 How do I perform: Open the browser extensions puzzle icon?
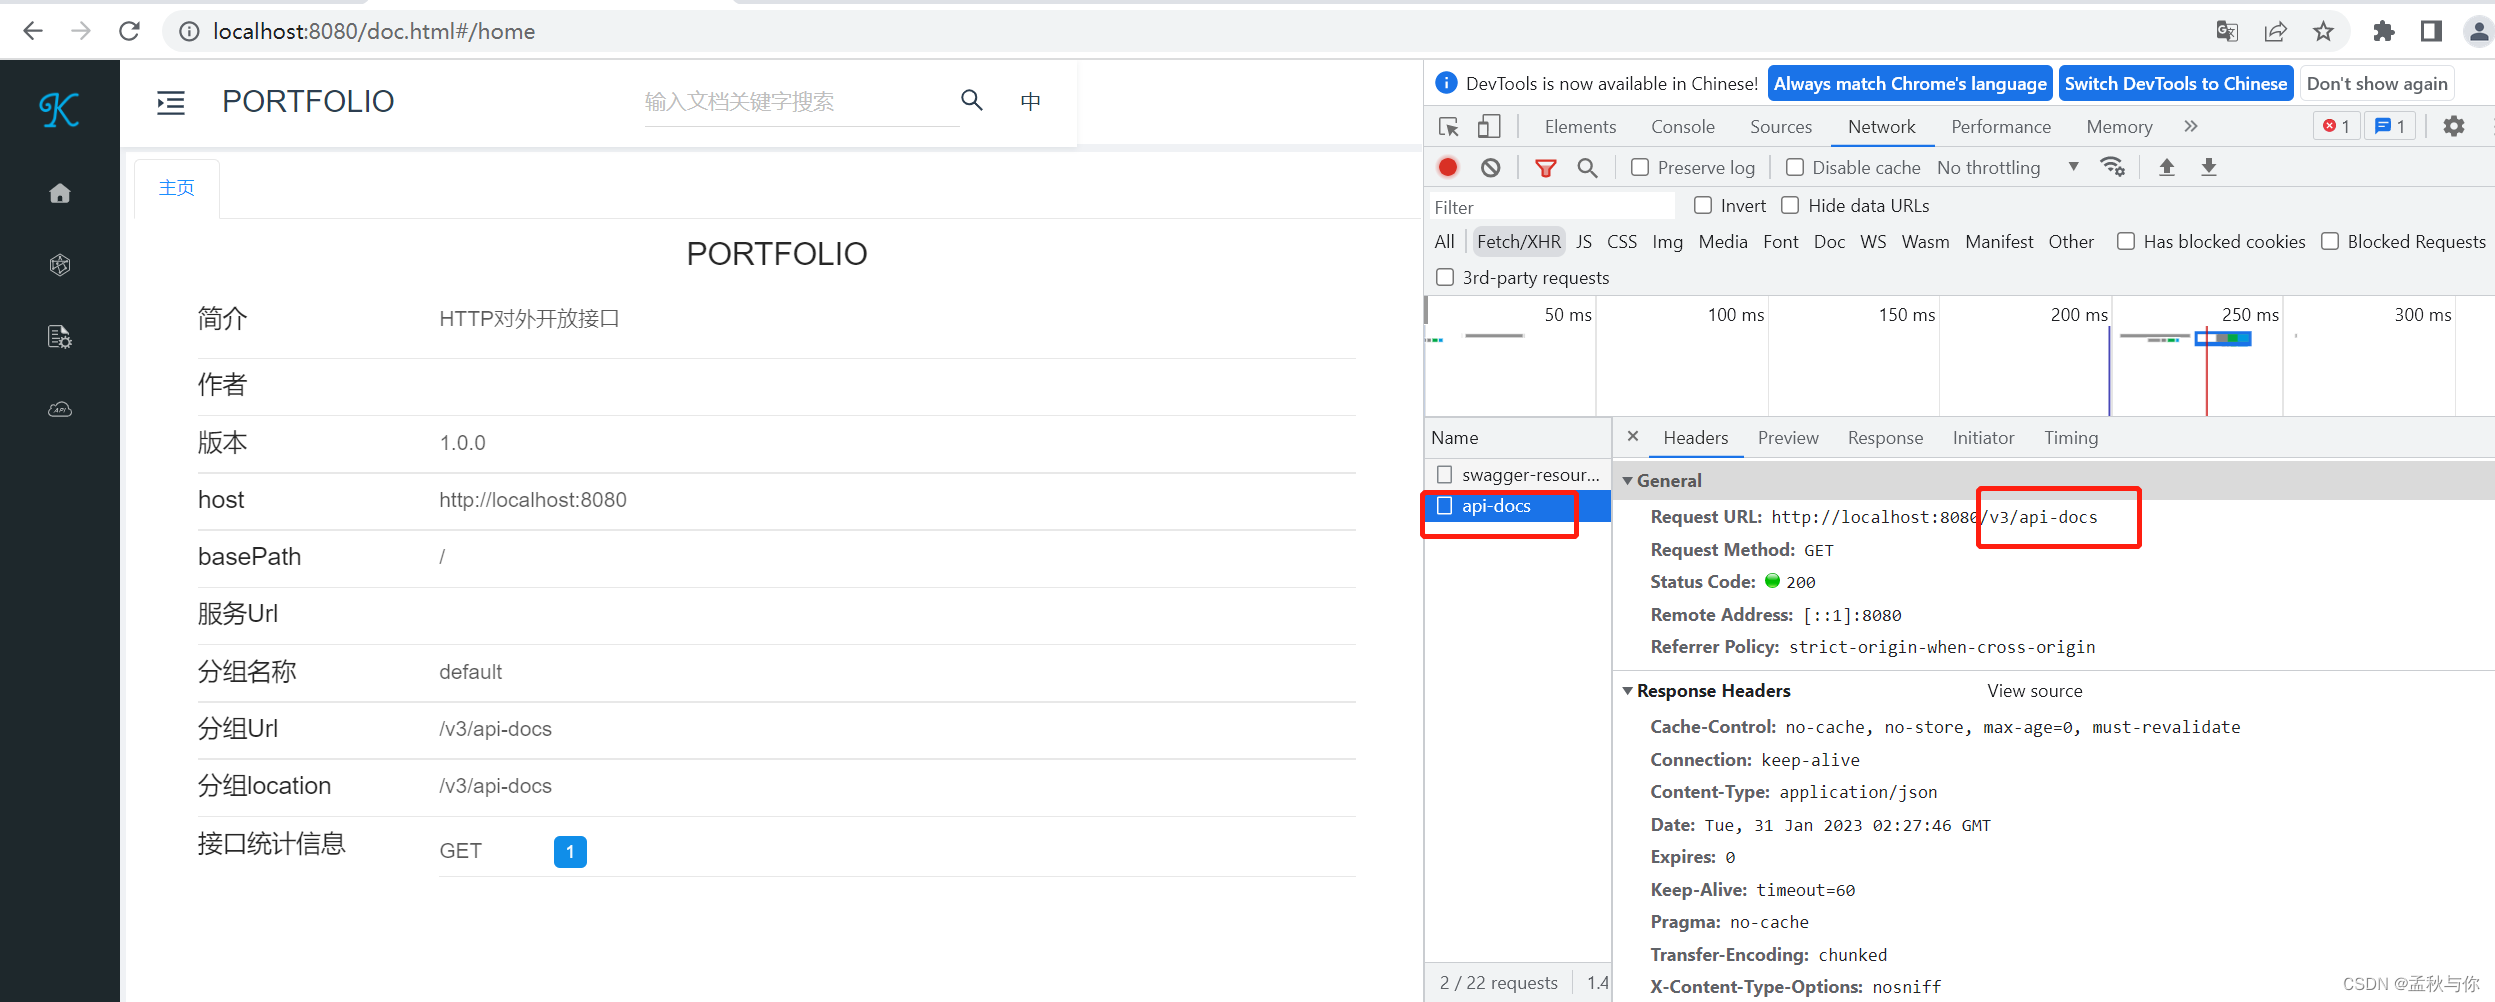point(2383,31)
